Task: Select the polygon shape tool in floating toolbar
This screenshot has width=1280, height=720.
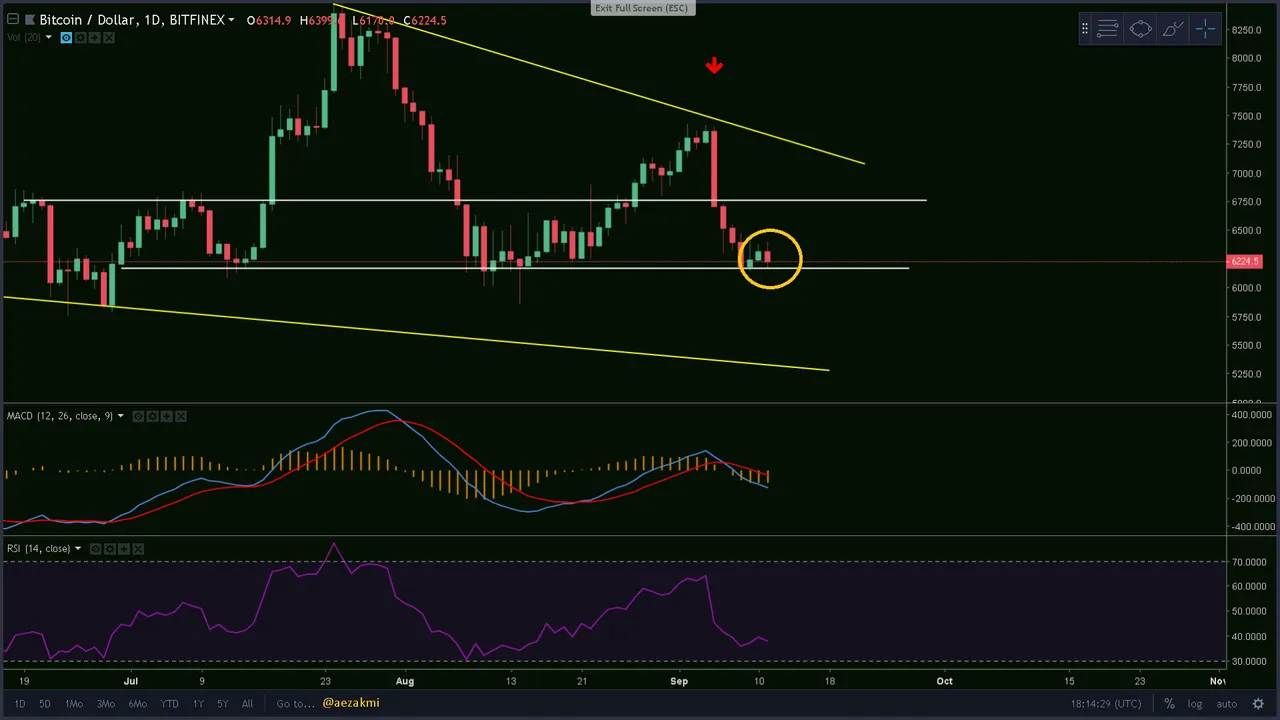Action: (1140, 29)
